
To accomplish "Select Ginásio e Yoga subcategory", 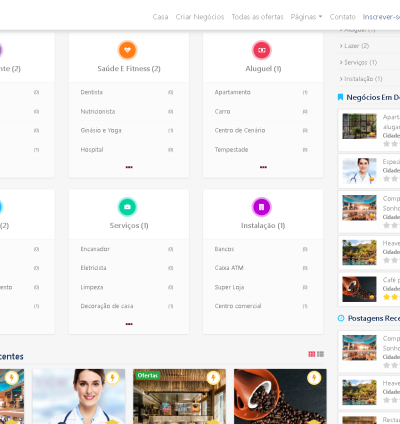I will (101, 130).
